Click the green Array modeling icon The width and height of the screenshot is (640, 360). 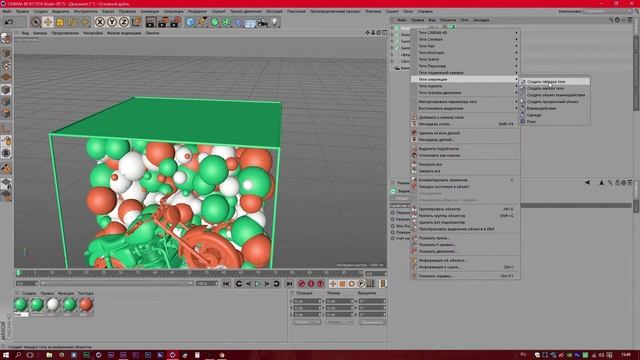point(227,22)
